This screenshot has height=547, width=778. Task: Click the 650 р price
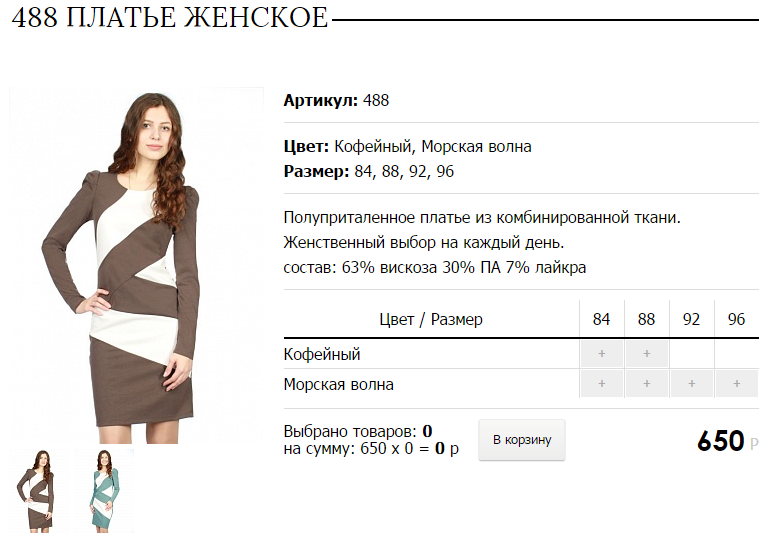(727, 441)
